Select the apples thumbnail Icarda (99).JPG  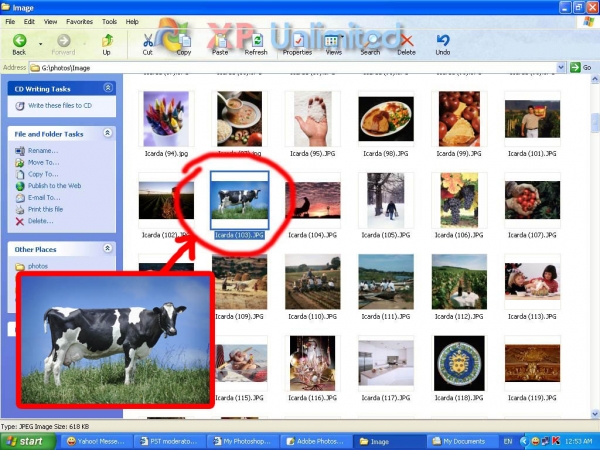459,119
